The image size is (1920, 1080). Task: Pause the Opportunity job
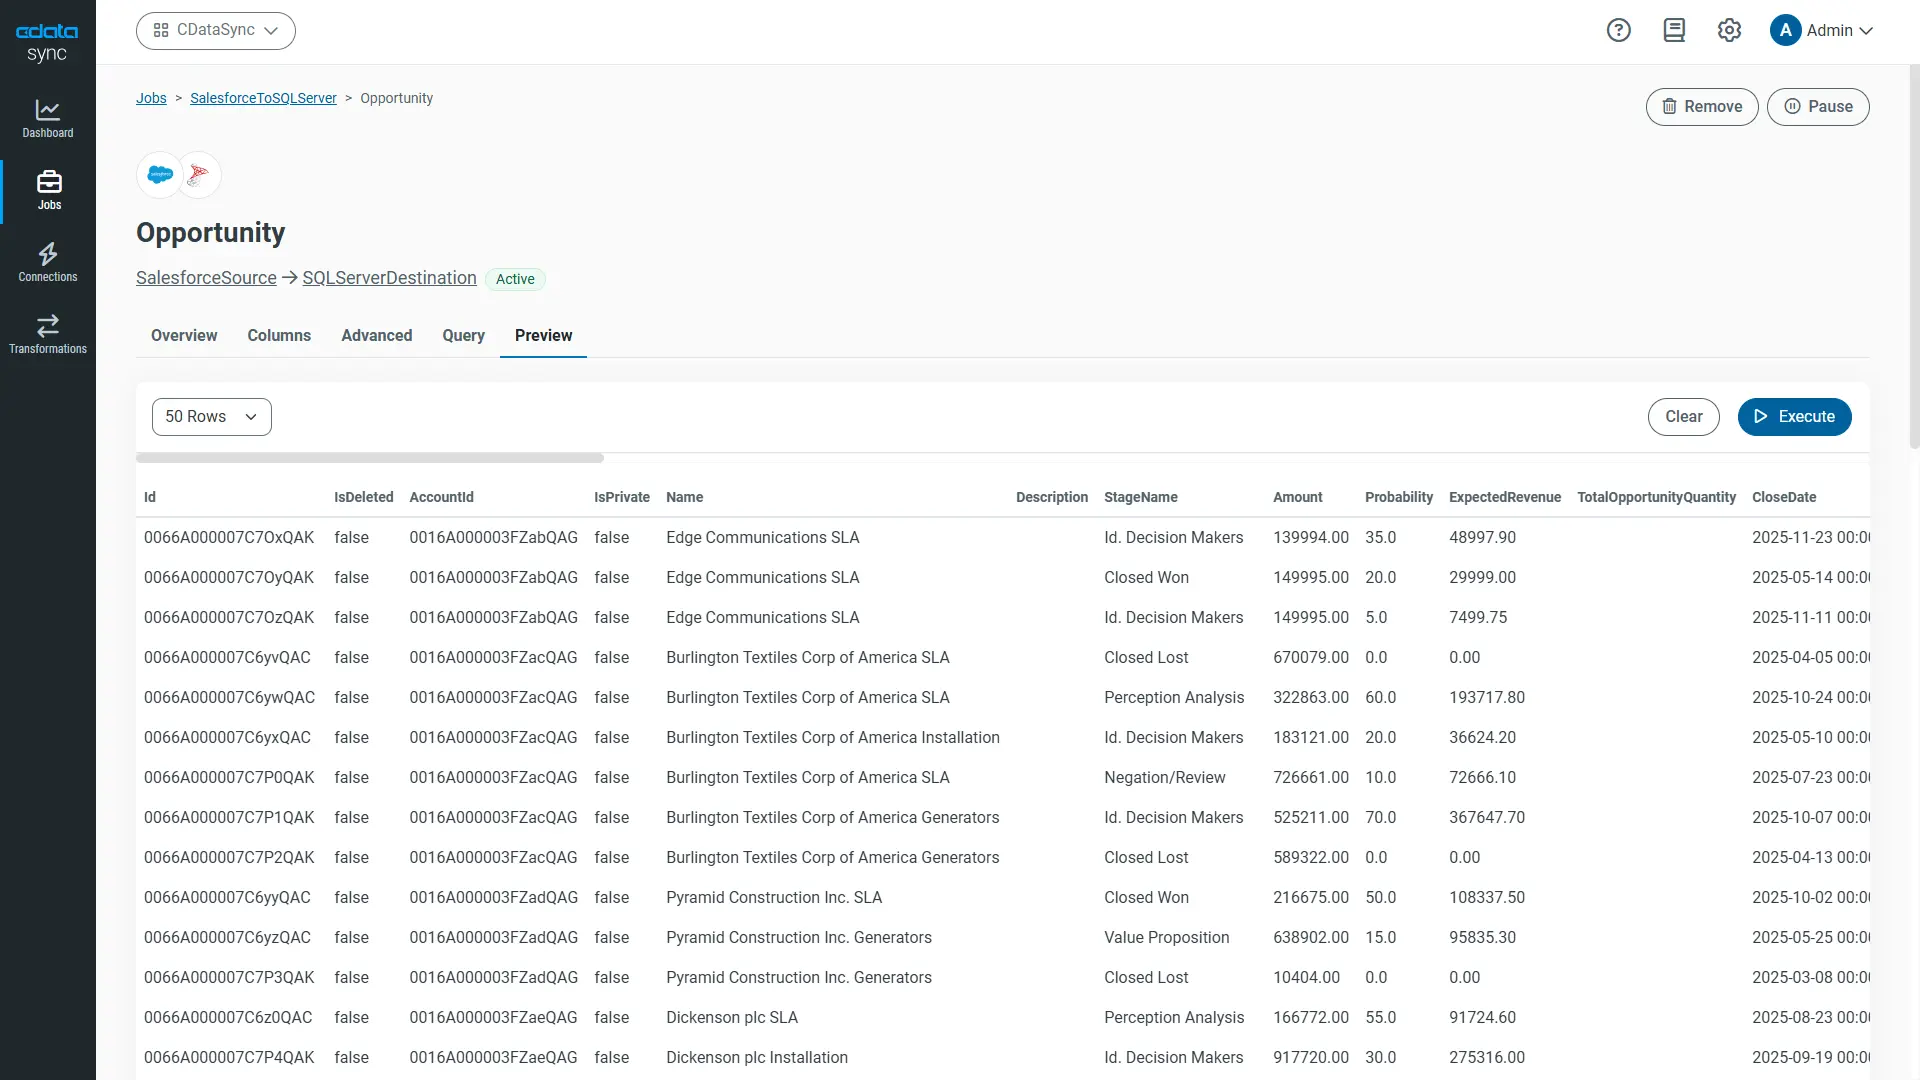point(1817,107)
